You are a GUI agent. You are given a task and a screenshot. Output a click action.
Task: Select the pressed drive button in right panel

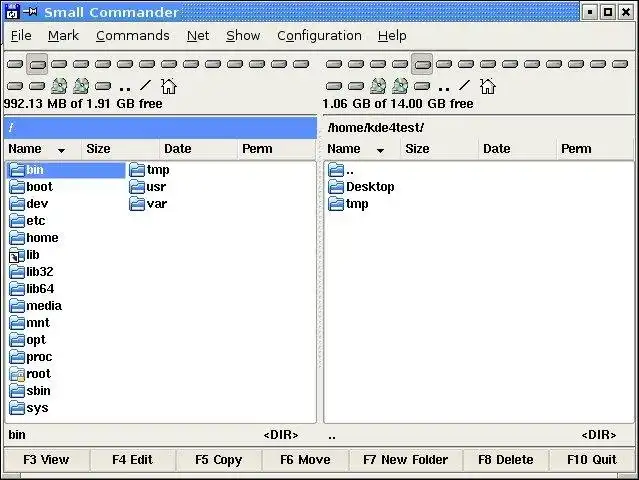(422, 64)
